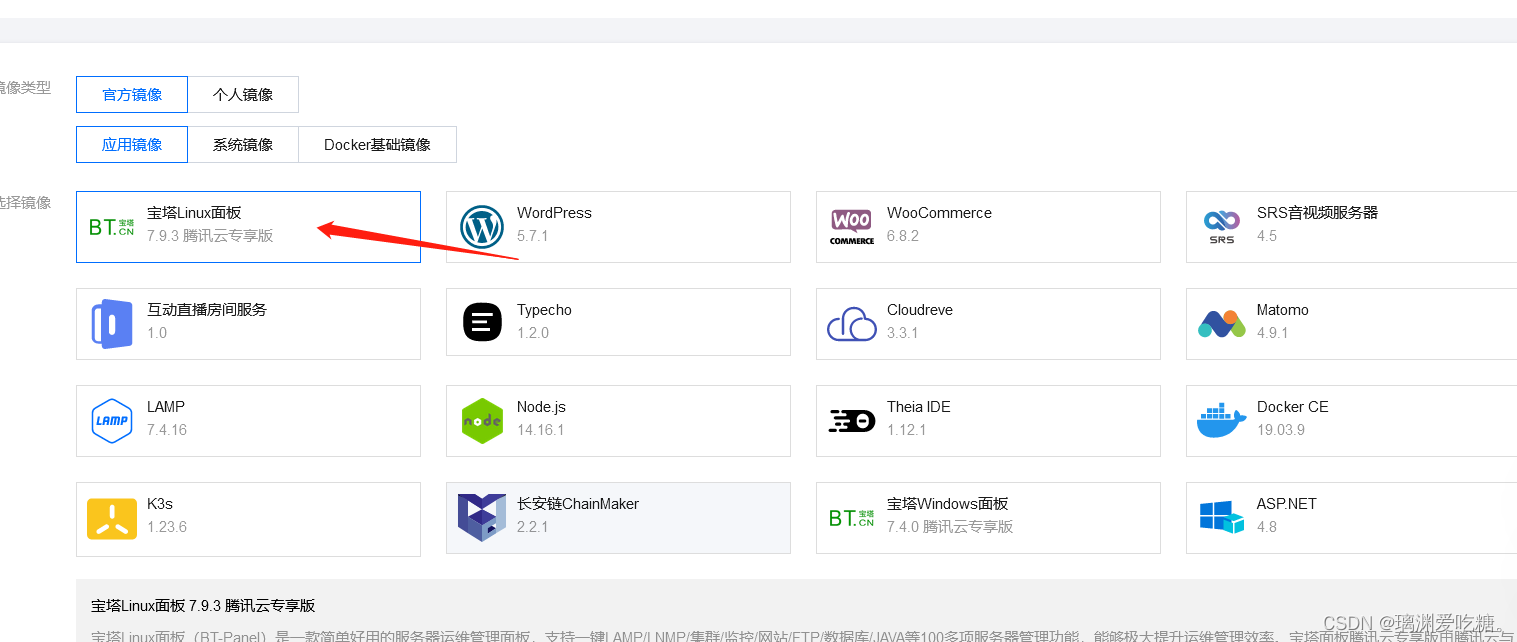1517x642 pixels.
Task: Click the 长安链ChainMaker logo icon
Action: click(x=482, y=517)
